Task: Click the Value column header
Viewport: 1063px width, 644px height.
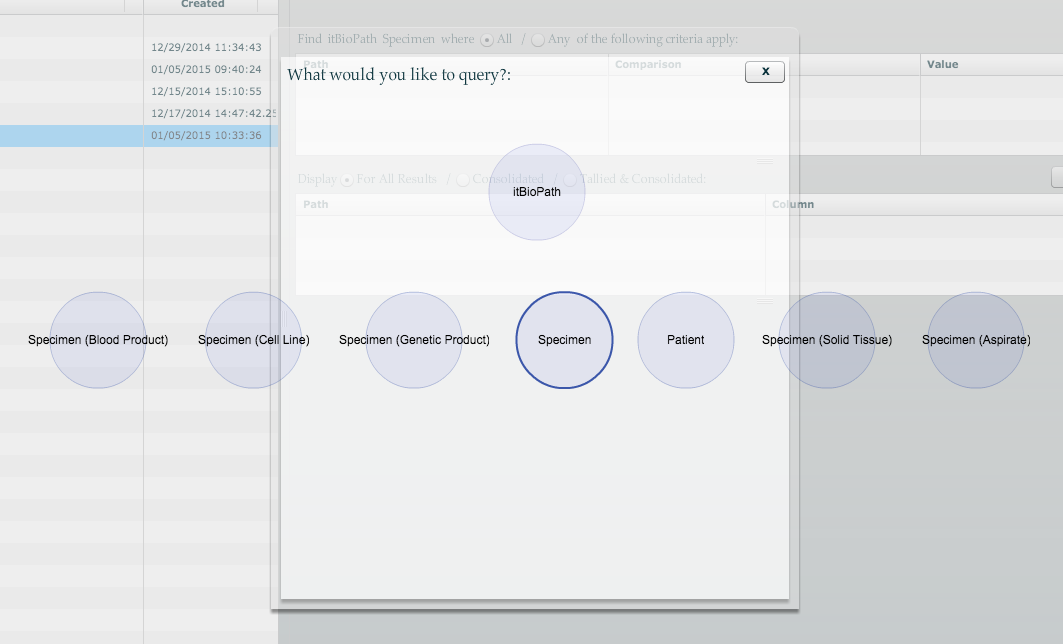Action: tap(992, 64)
